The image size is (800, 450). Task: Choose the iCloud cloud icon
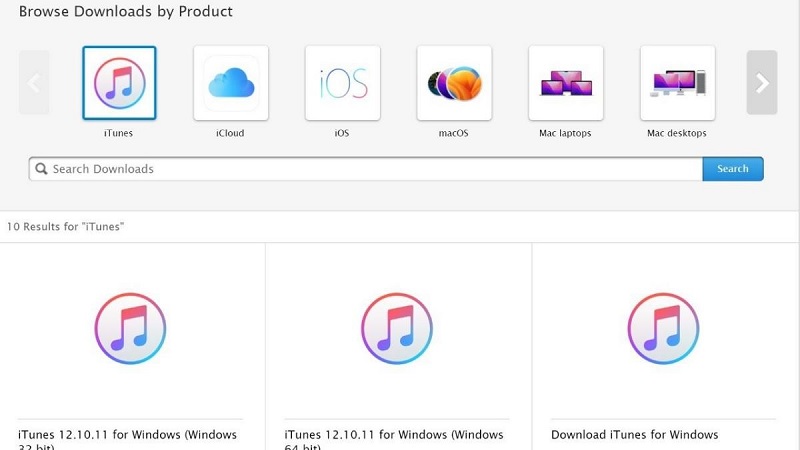point(230,83)
